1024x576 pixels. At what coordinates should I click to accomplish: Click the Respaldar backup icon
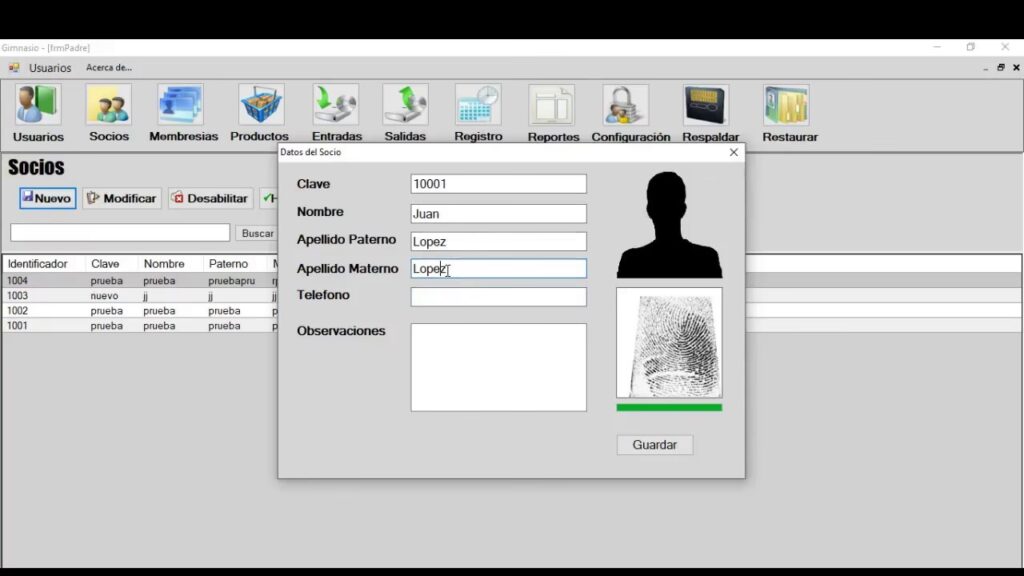[x=707, y=106]
